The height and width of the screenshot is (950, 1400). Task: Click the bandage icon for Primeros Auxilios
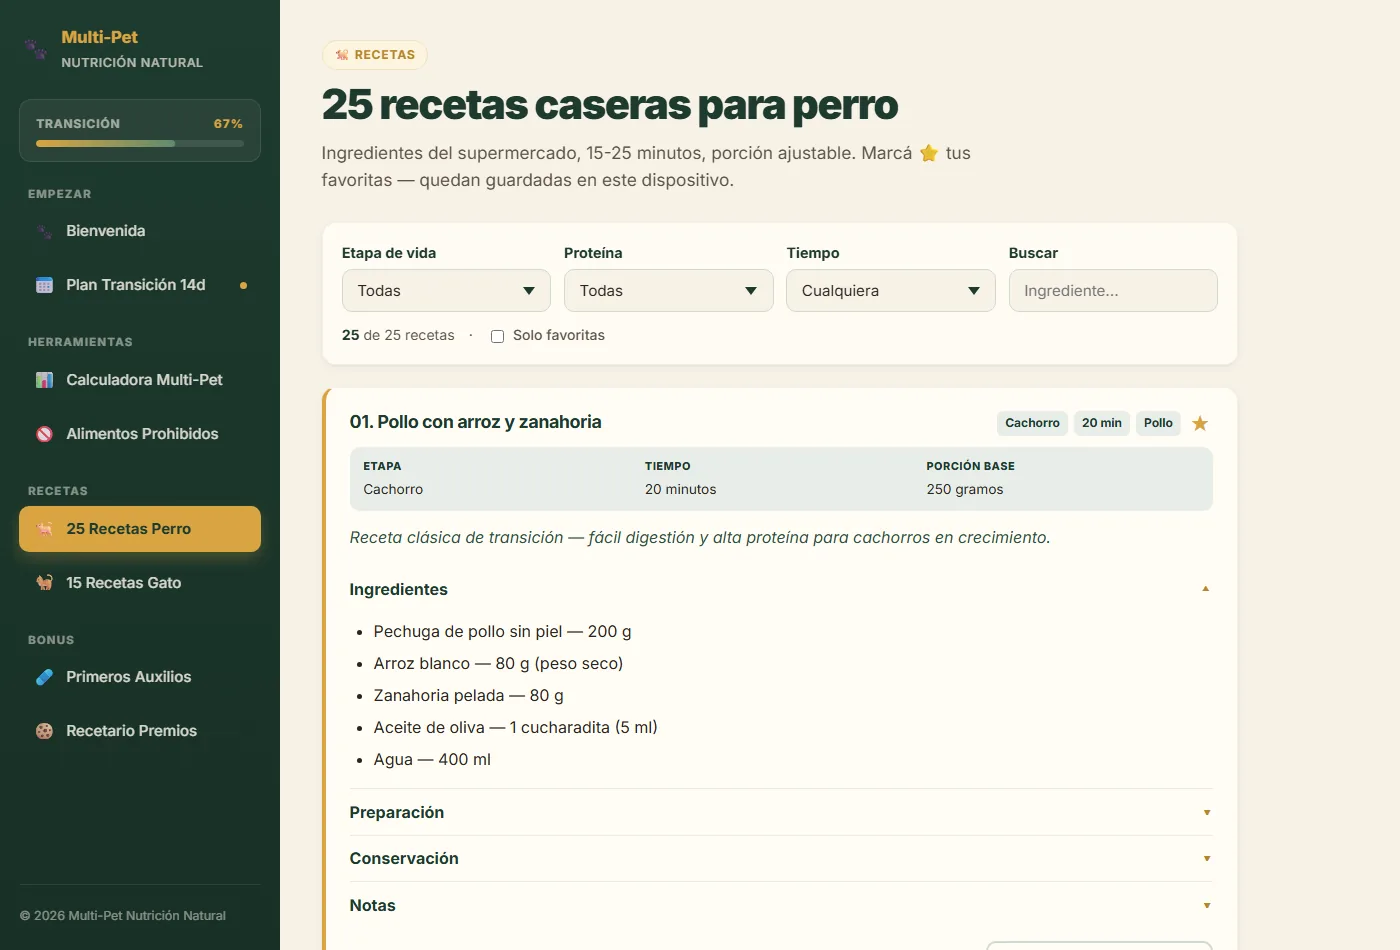[44, 677]
